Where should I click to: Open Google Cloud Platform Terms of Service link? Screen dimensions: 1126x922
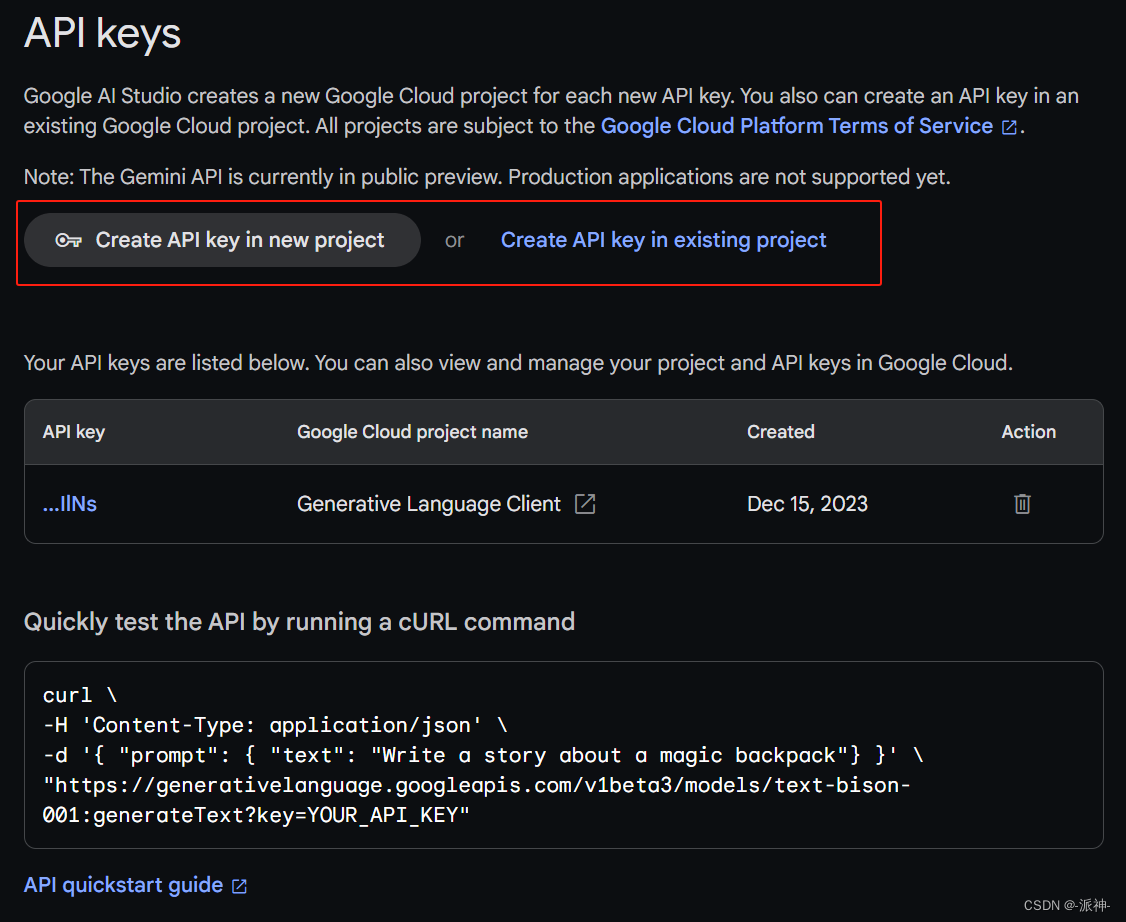(809, 126)
